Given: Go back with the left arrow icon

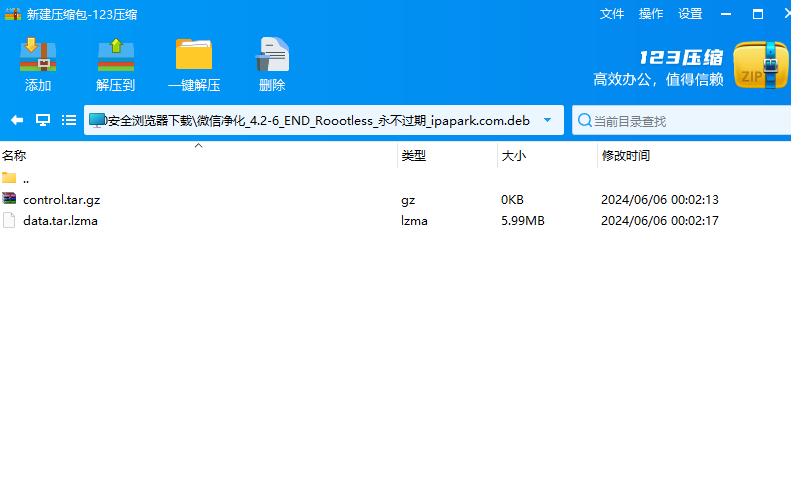Looking at the screenshot, I should tap(17, 120).
